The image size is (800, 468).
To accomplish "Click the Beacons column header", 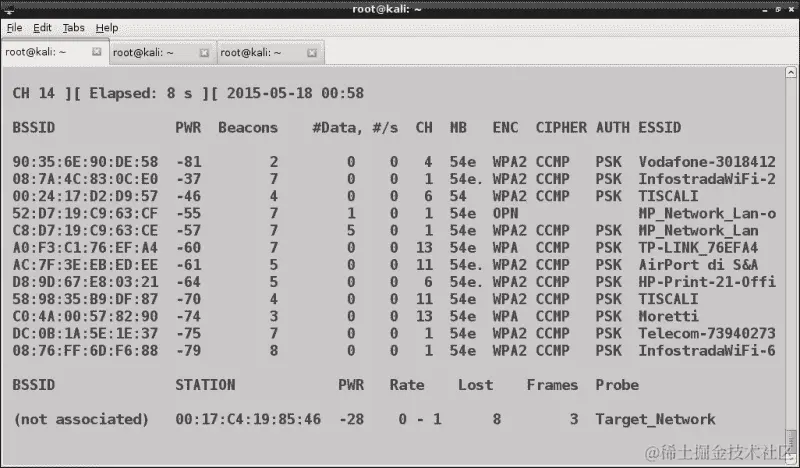I will (x=248, y=128).
